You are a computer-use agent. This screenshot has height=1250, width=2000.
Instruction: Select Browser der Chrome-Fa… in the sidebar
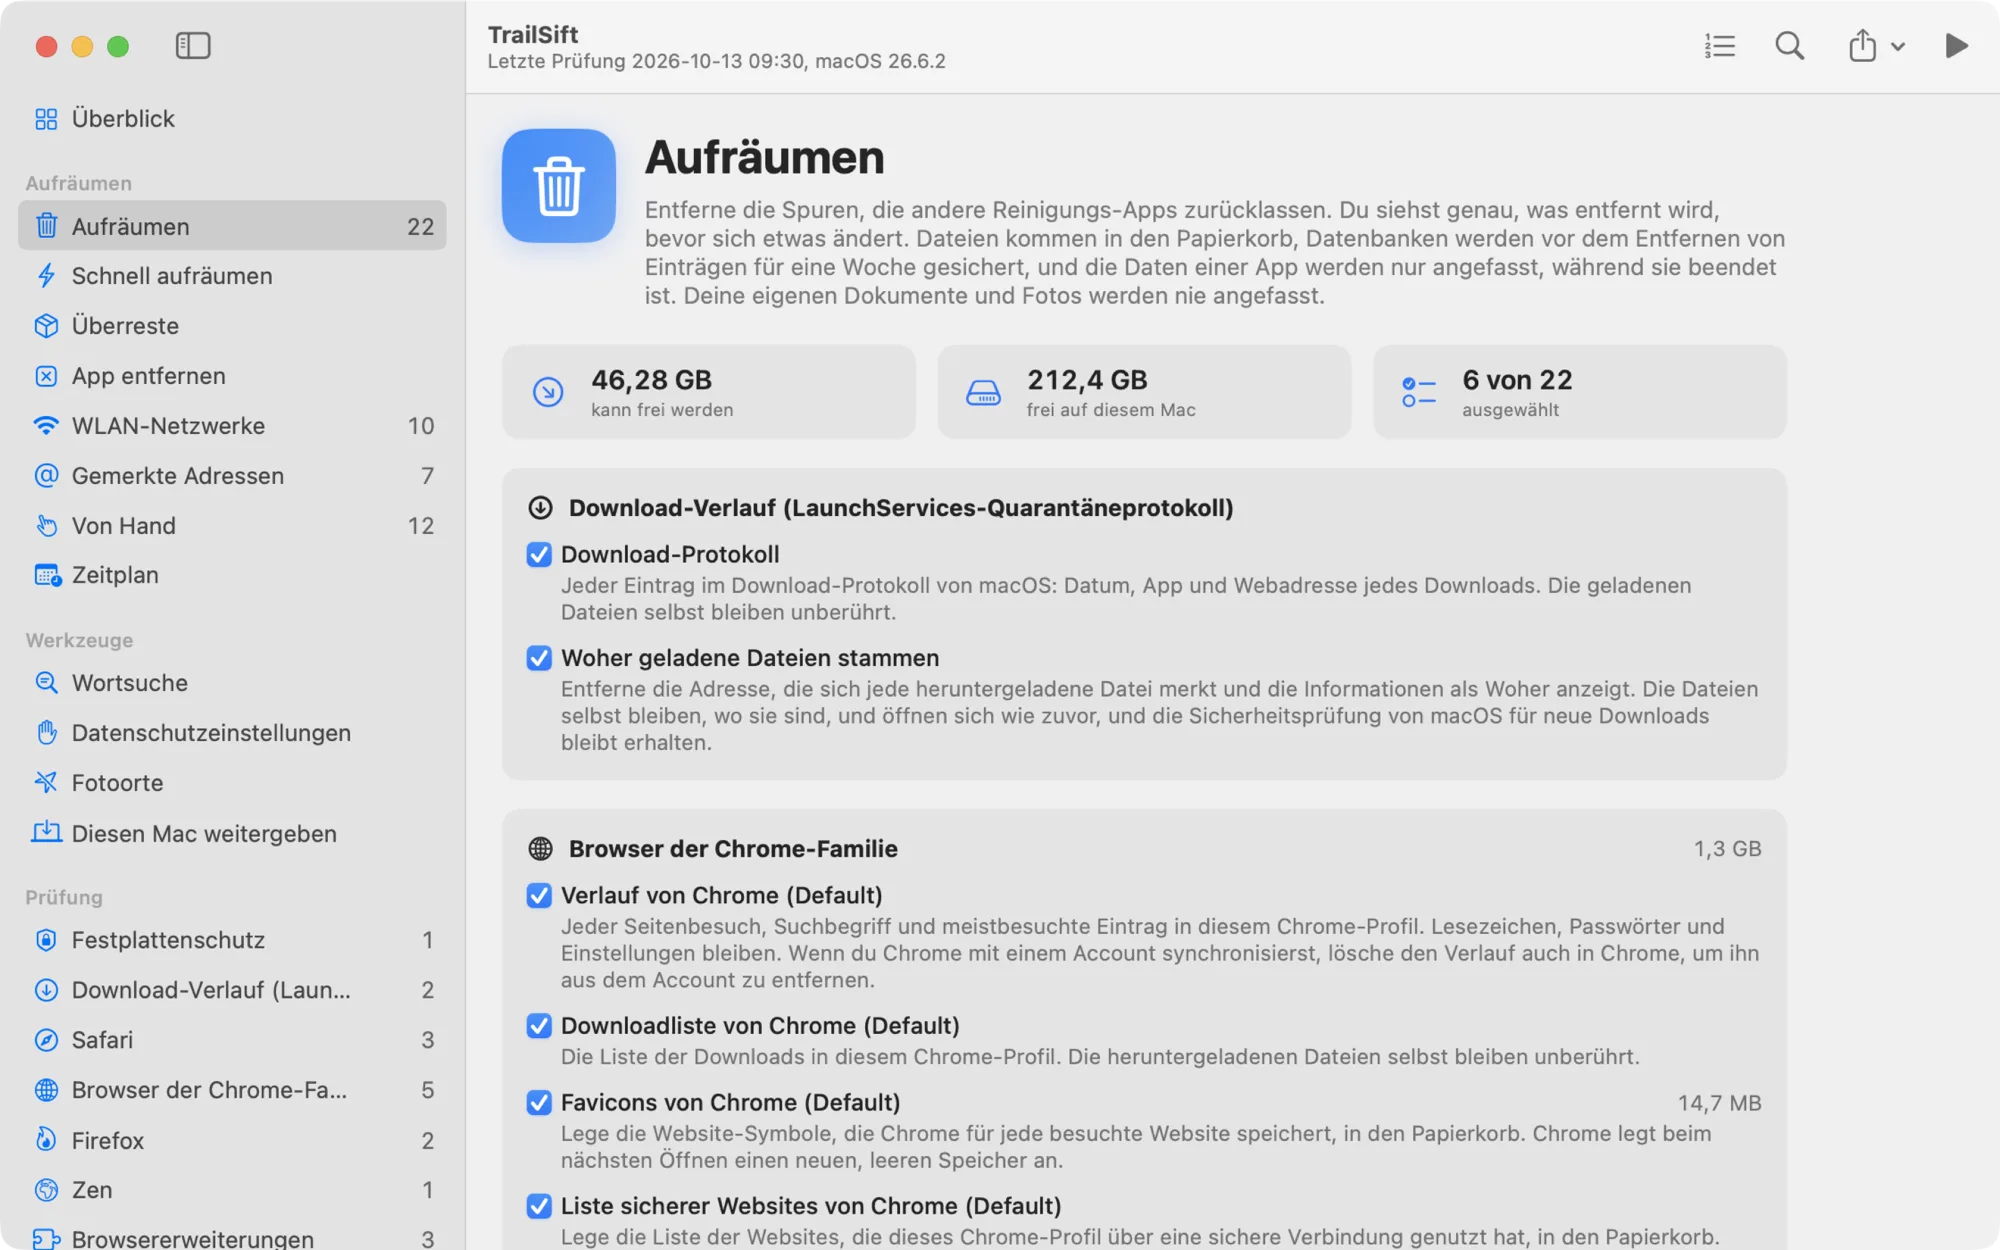[232, 1090]
